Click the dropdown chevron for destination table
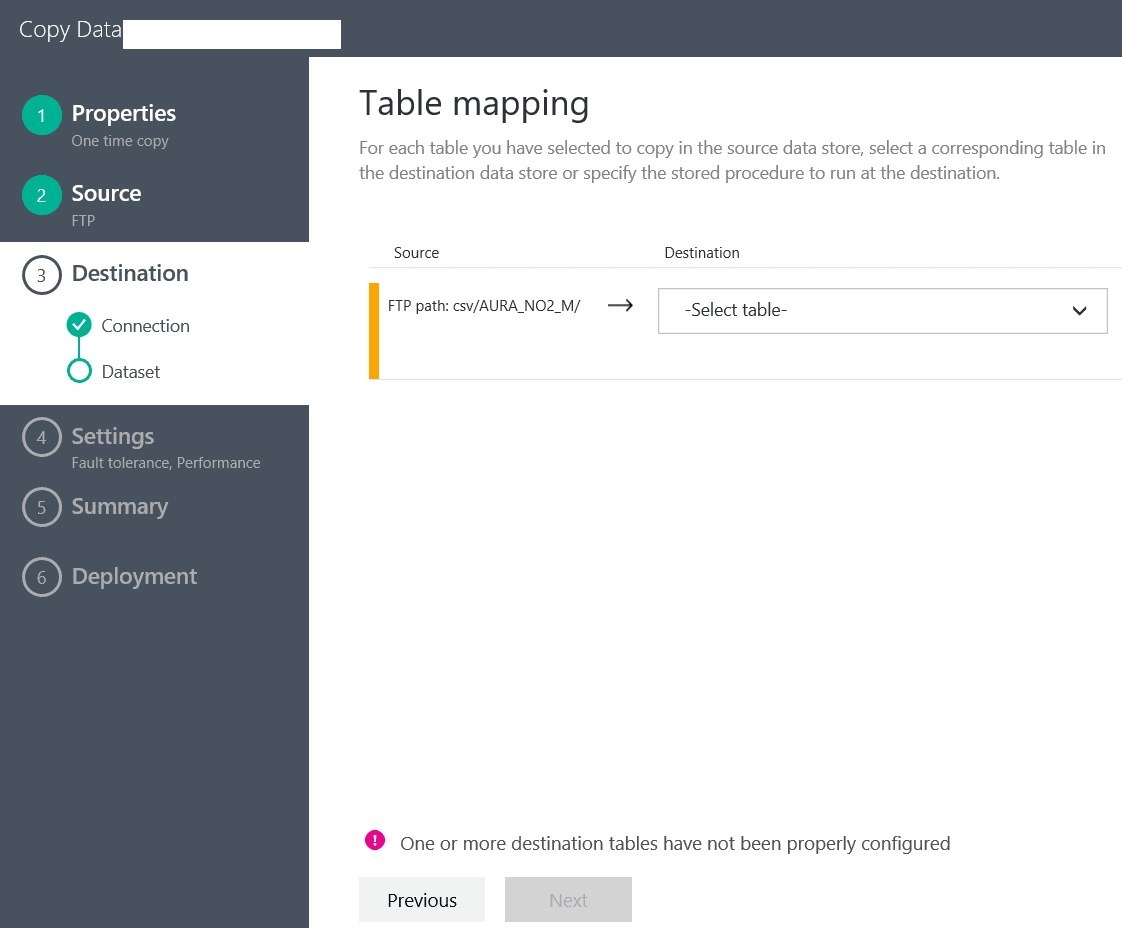 tap(1079, 311)
